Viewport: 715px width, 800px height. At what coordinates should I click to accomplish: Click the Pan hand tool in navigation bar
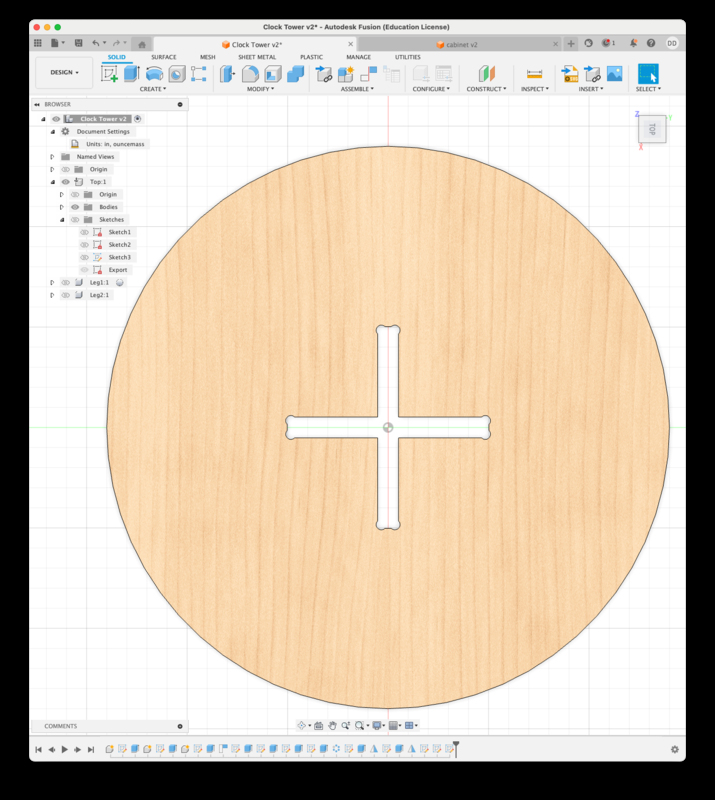[x=332, y=726]
